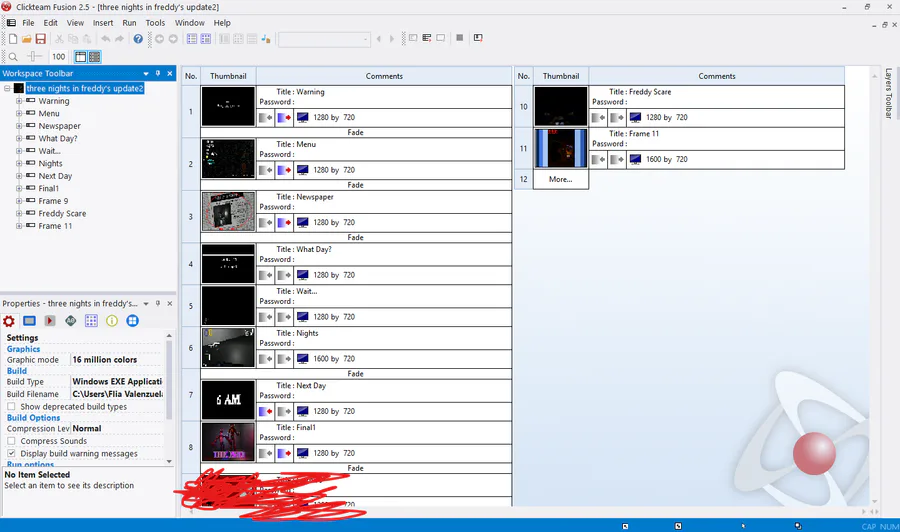The height and width of the screenshot is (532, 900).
Task: Select What Day? in workspace tree
Action: [57, 138]
